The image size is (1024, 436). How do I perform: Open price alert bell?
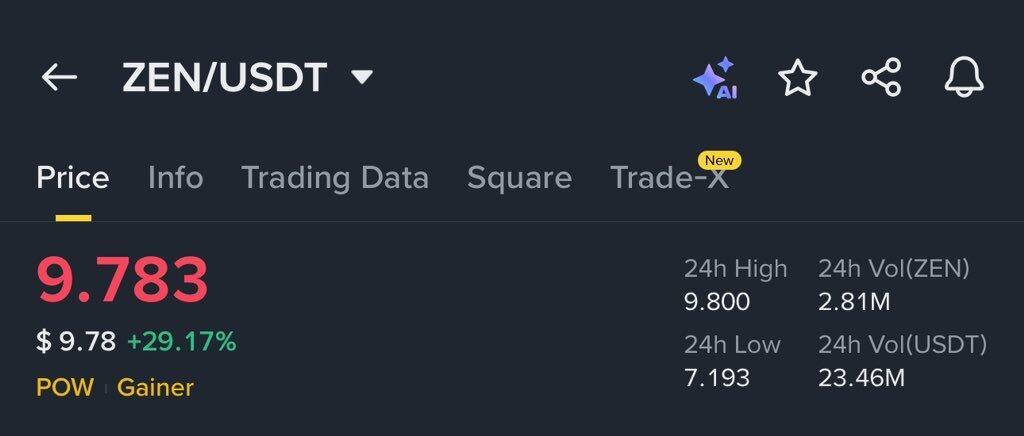964,78
